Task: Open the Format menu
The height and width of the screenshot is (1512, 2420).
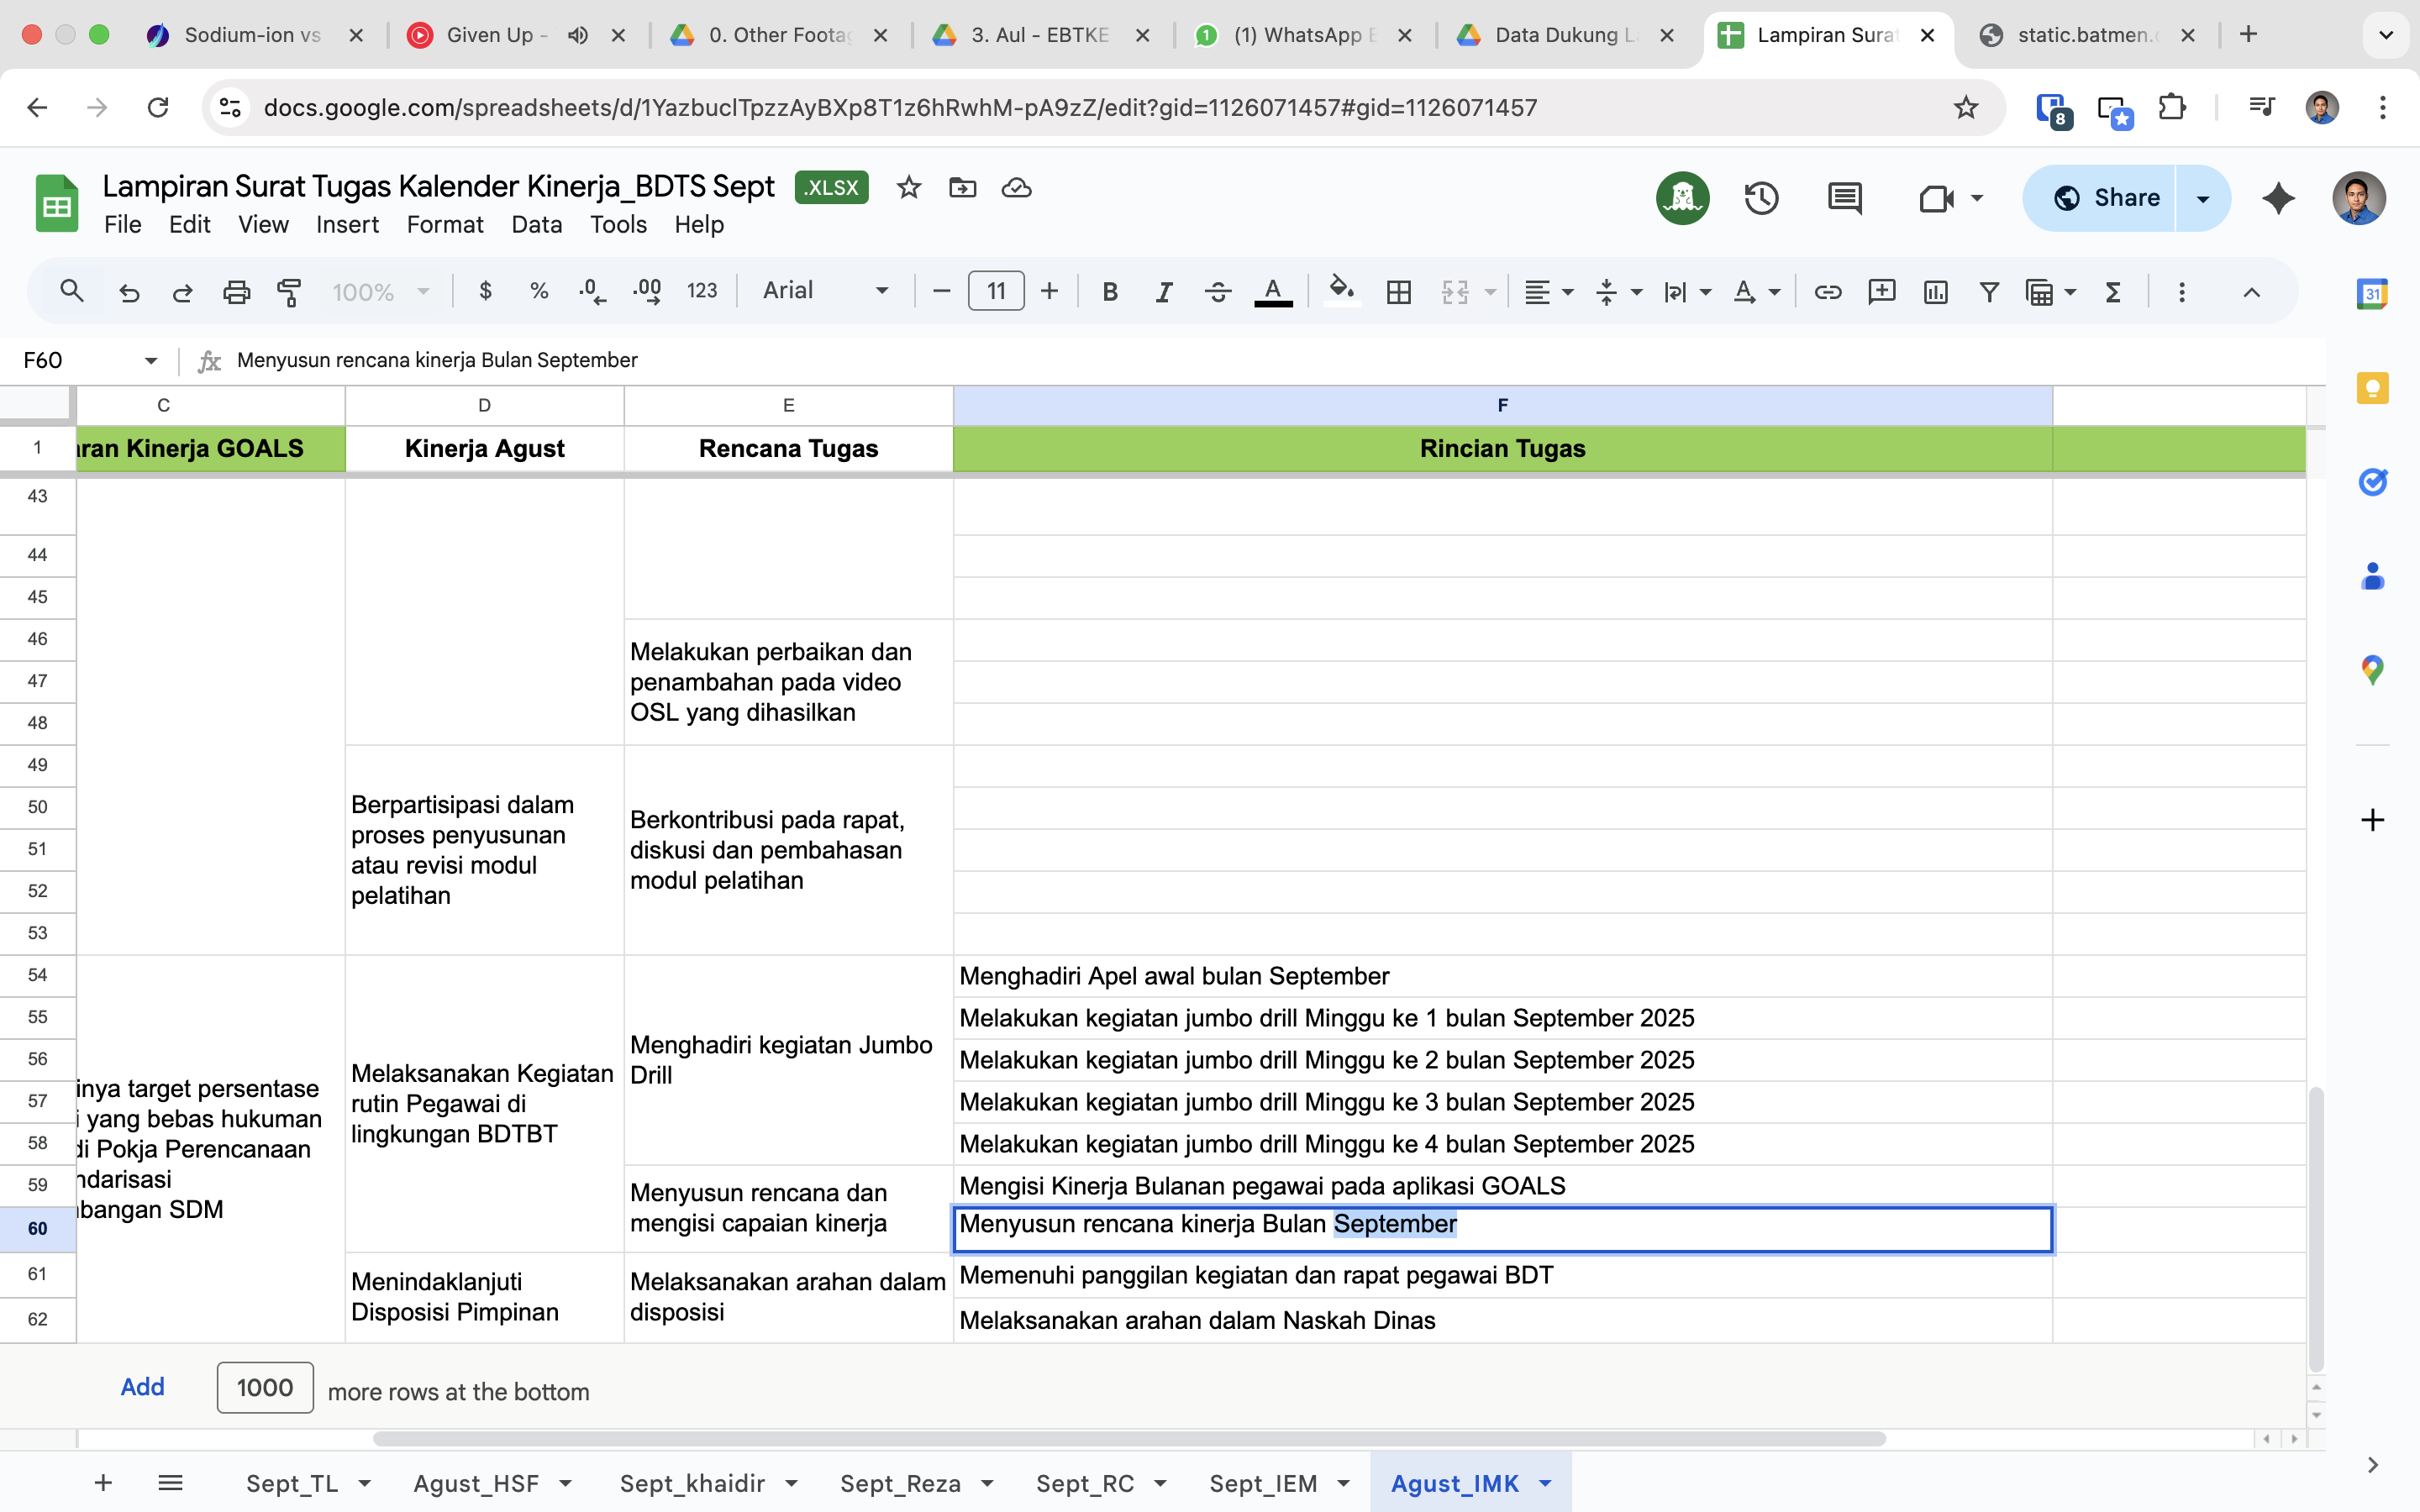Action: (444, 224)
